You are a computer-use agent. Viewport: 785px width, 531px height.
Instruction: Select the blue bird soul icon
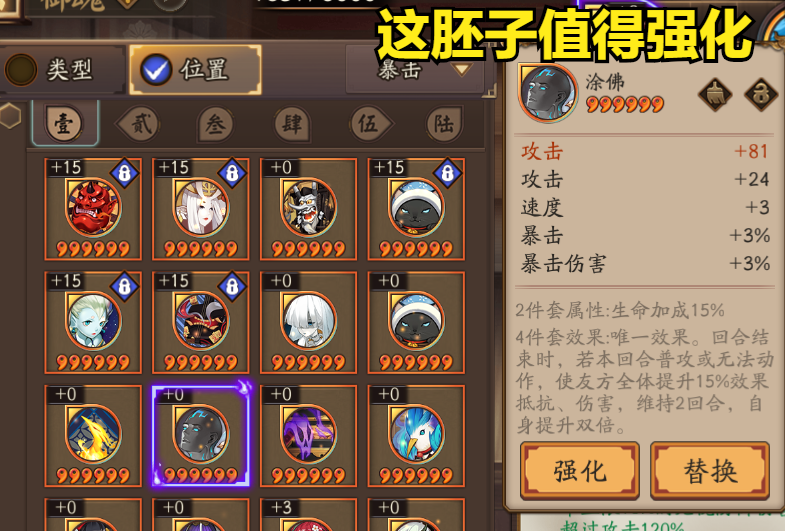point(416,436)
